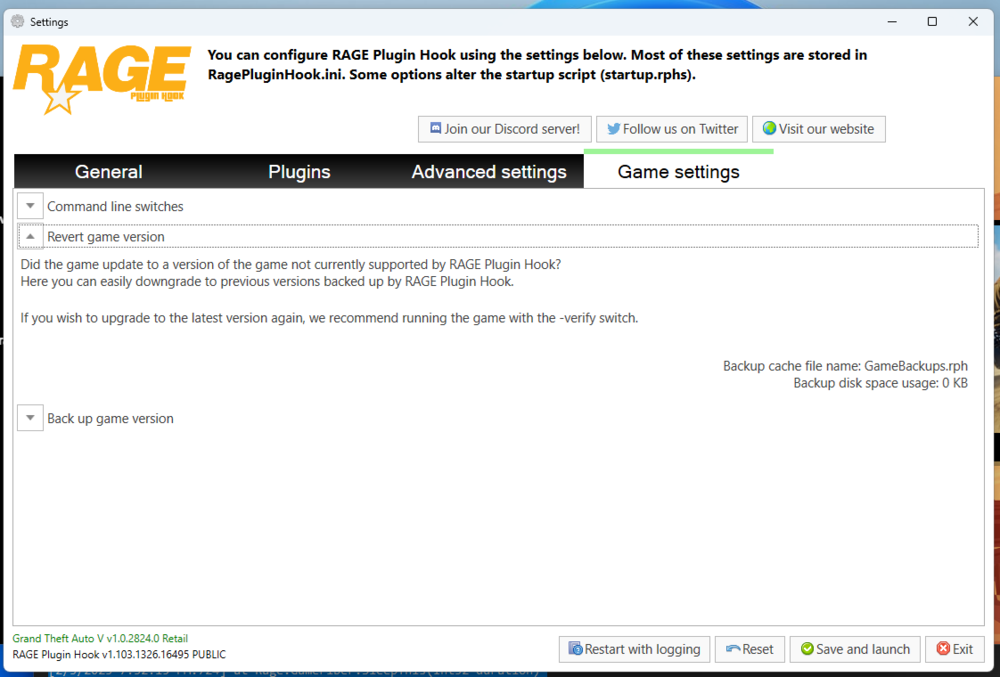The image size is (1000, 677).
Task: Go to Advanced settings tab
Action: pos(489,171)
